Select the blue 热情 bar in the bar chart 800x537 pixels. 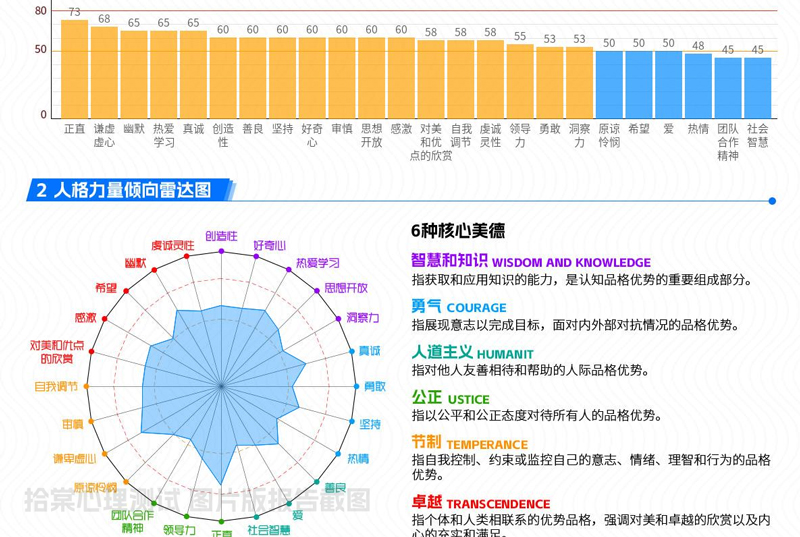click(x=698, y=86)
